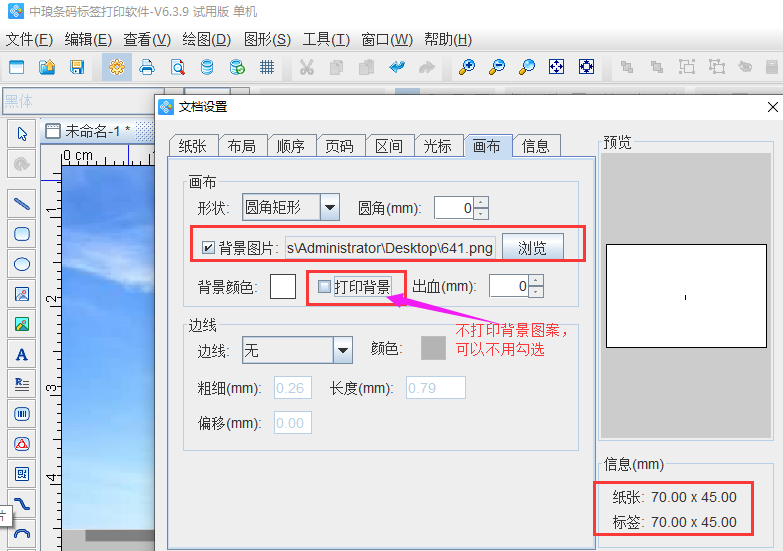
Task: Click the Cut scissors icon
Action: point(307,66)
